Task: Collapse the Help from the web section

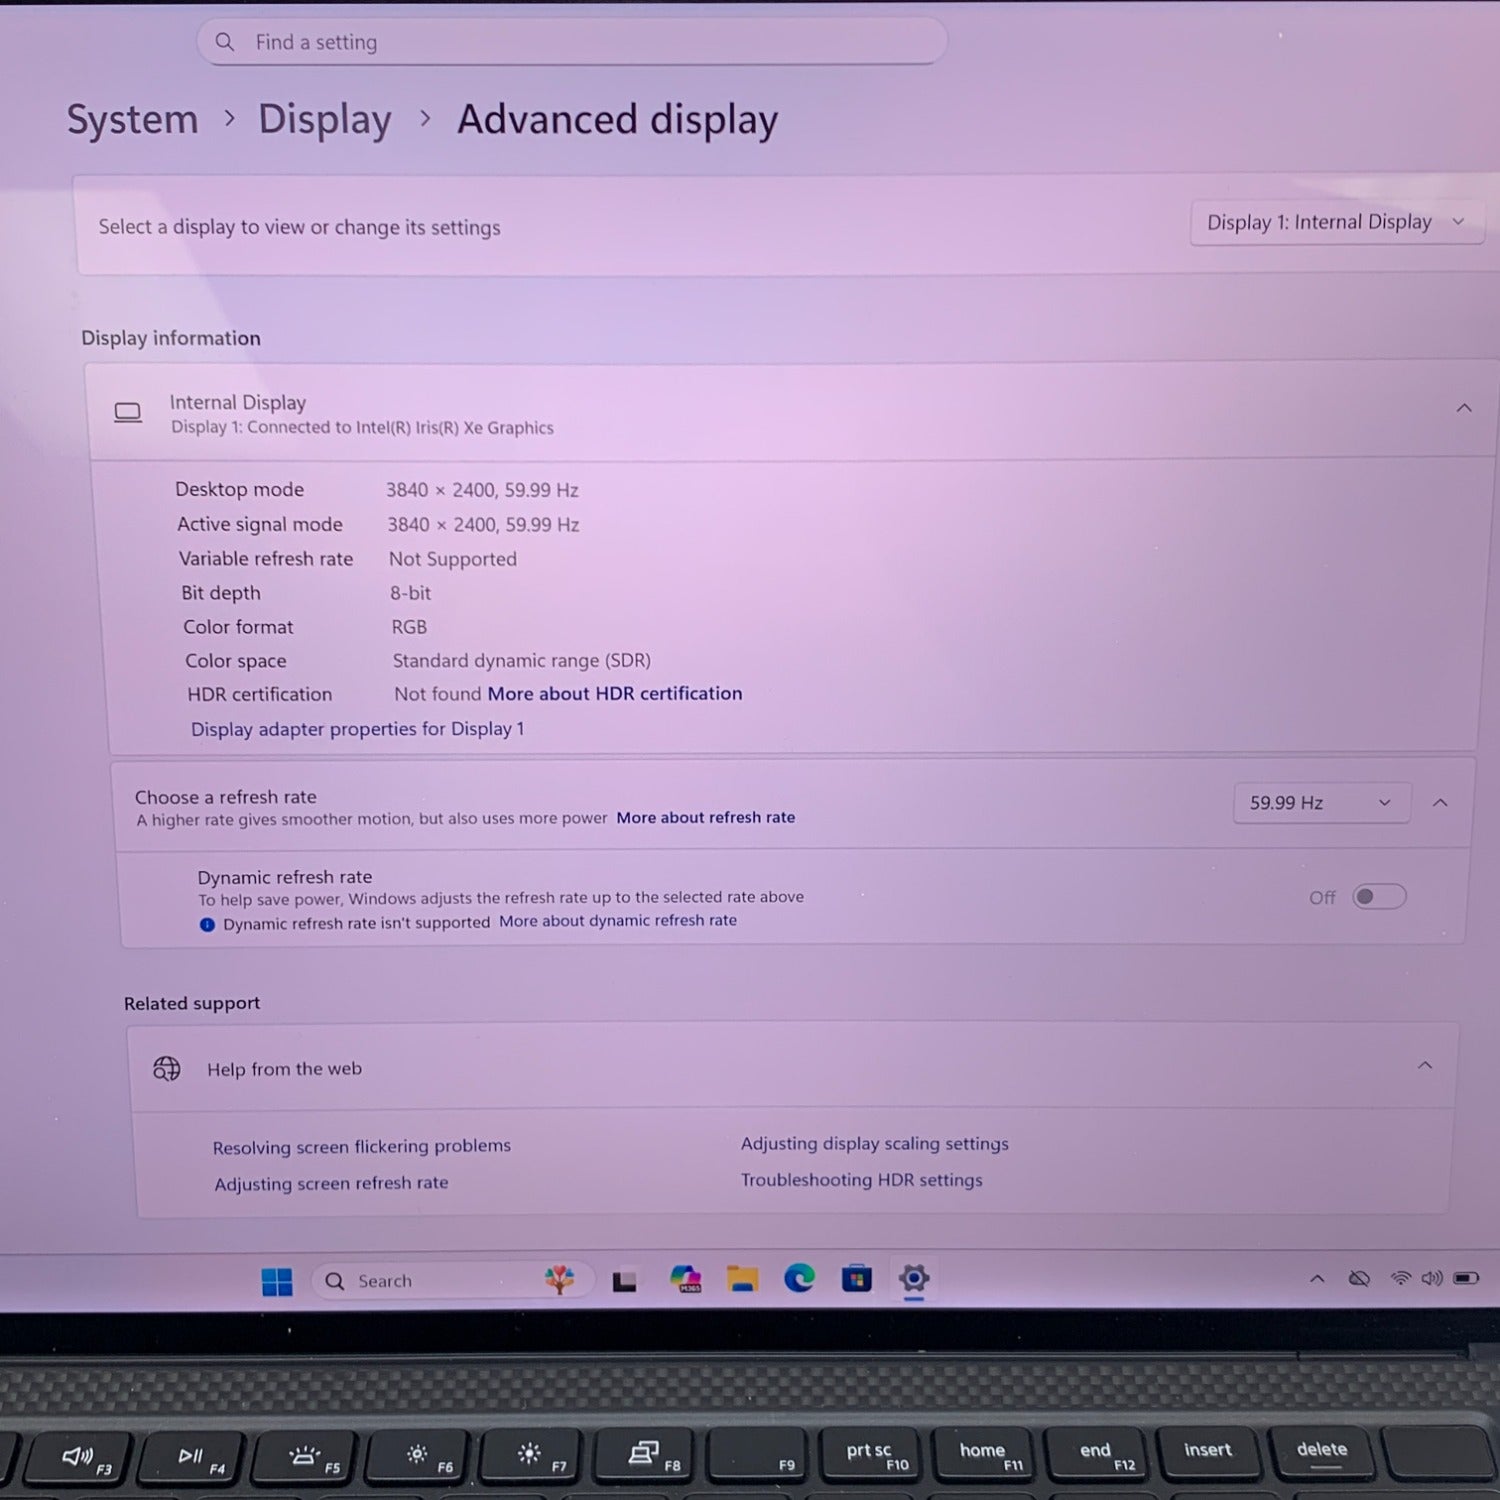Action: (1424, 1066)
